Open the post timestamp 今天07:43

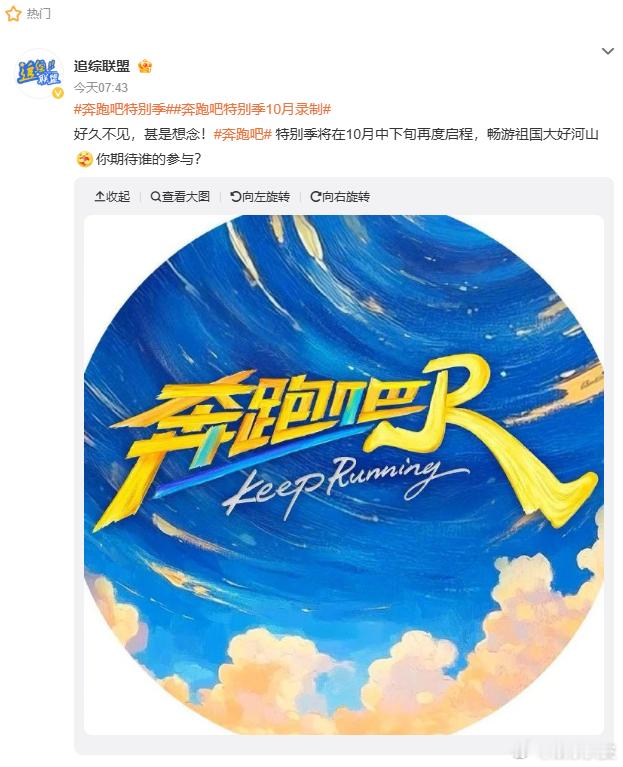101,88
